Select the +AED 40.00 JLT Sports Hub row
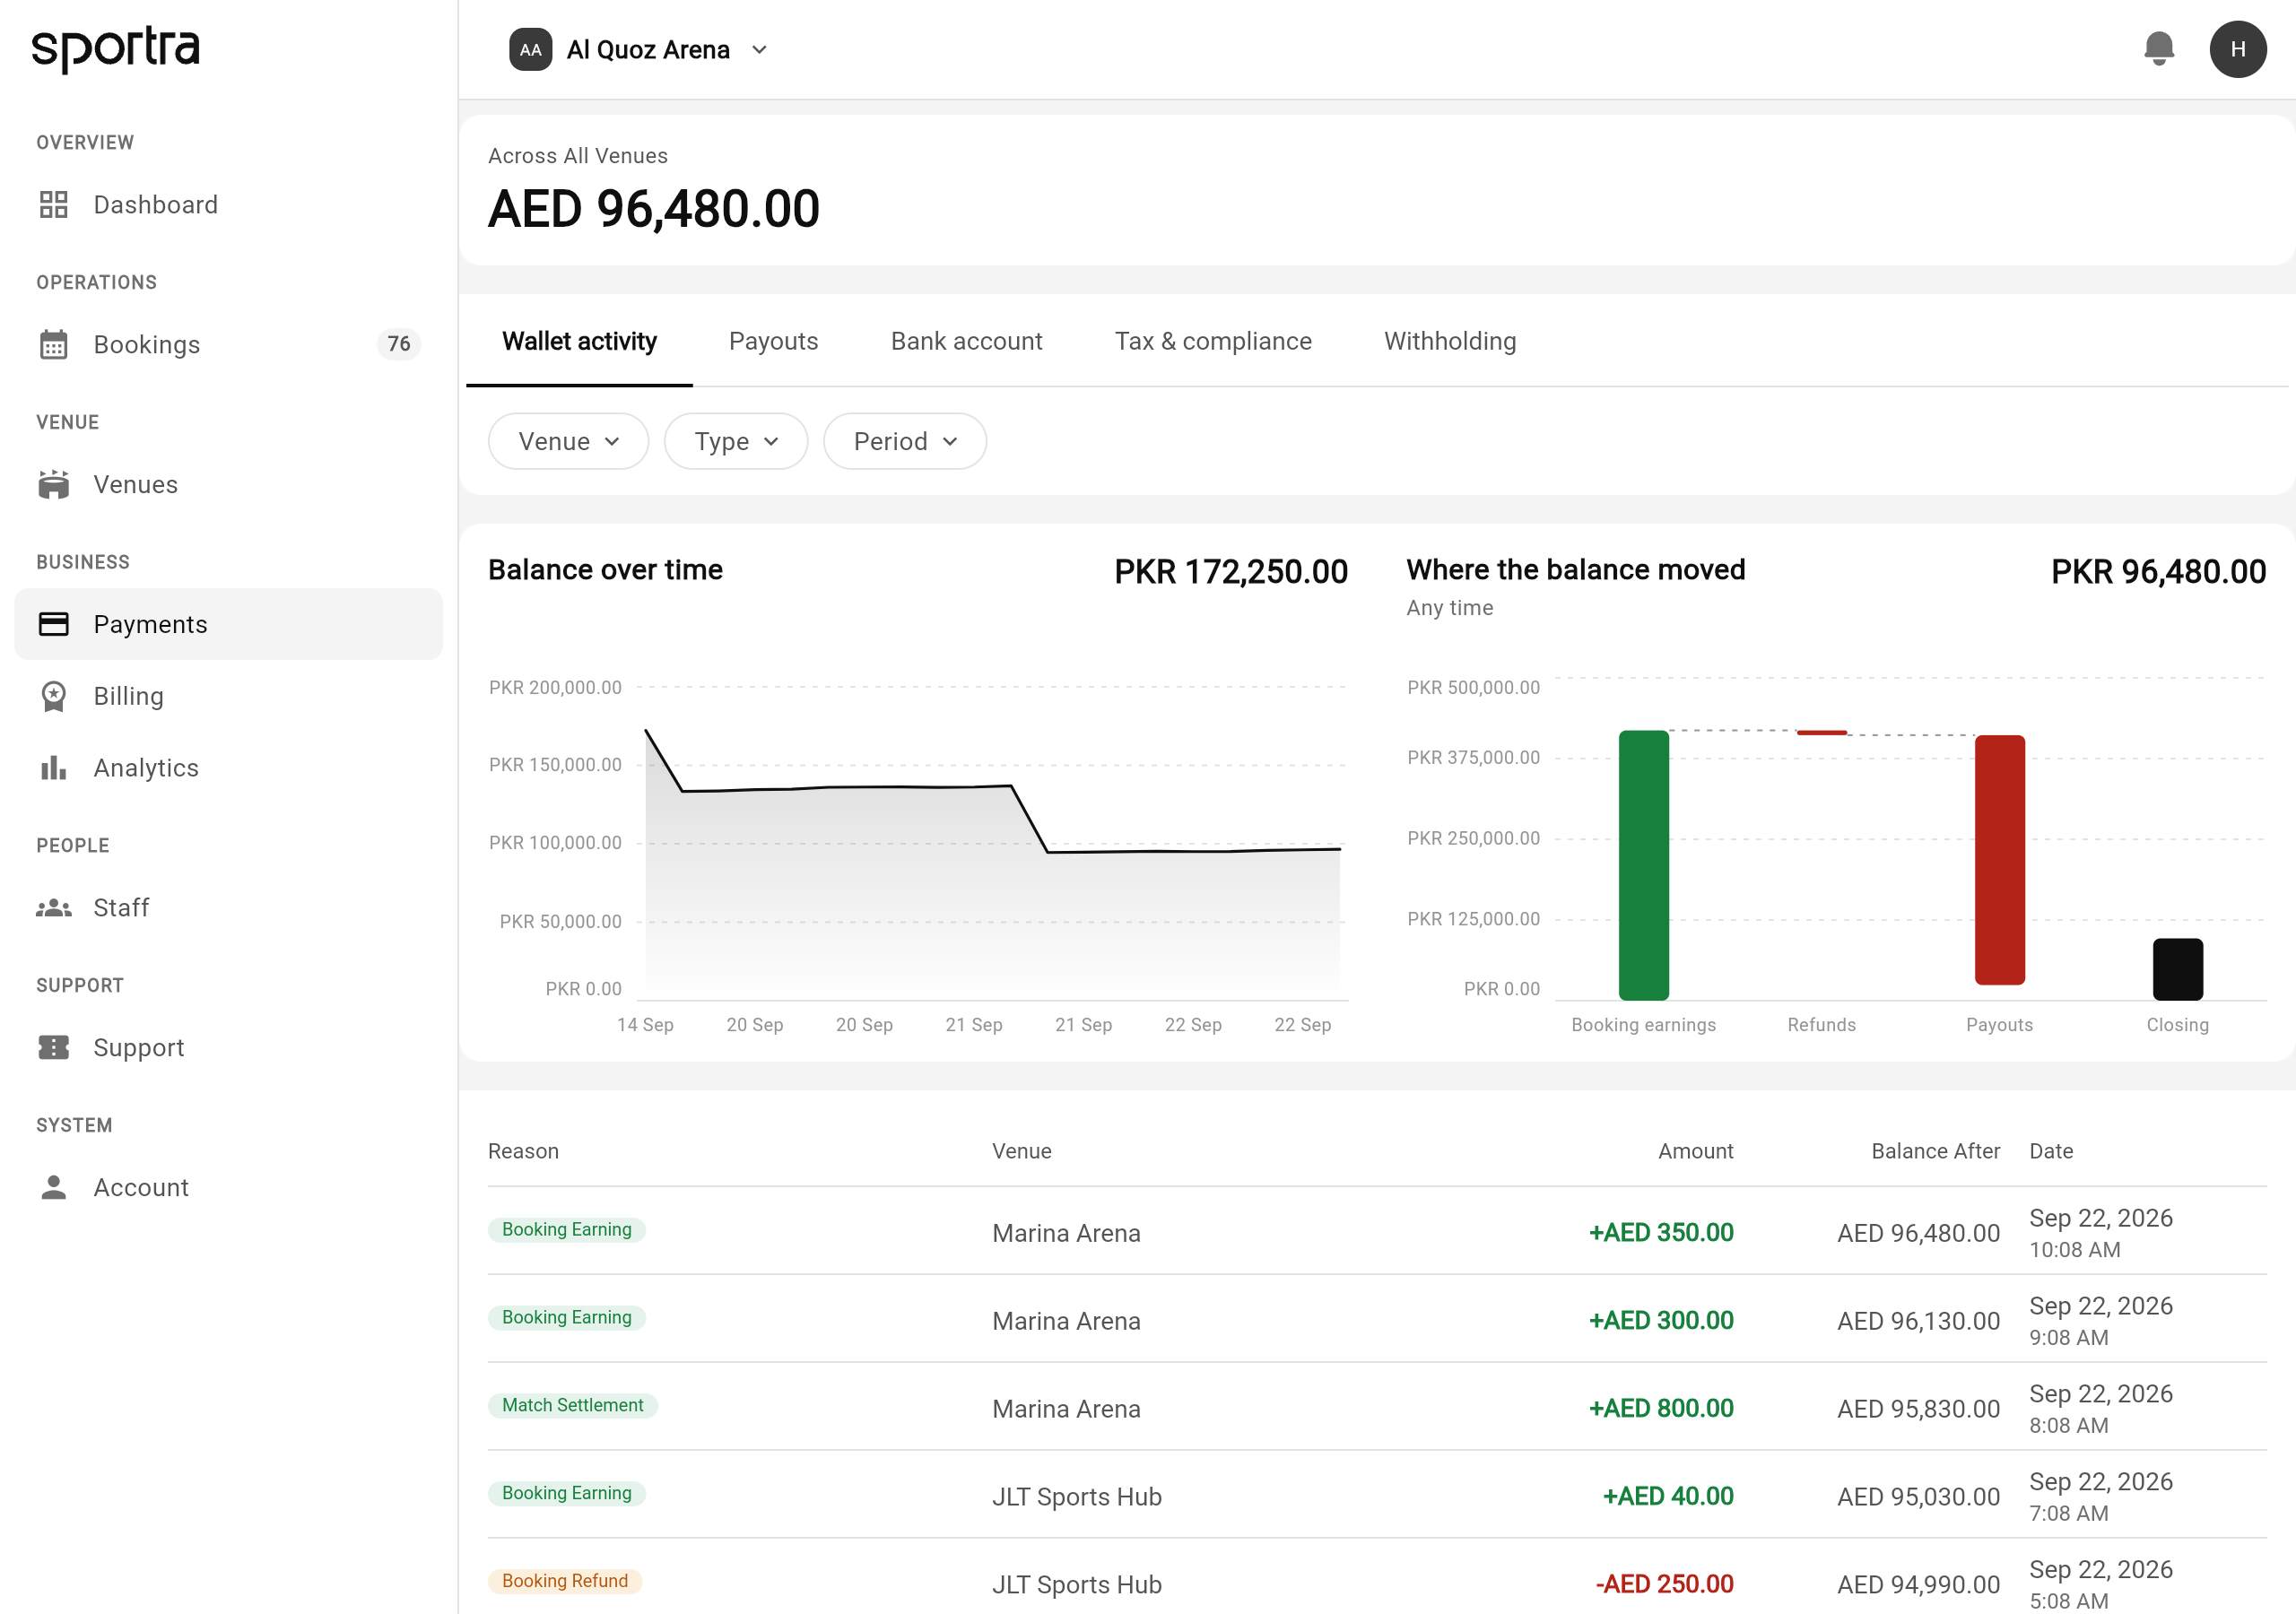 tap(1377, 1496)
